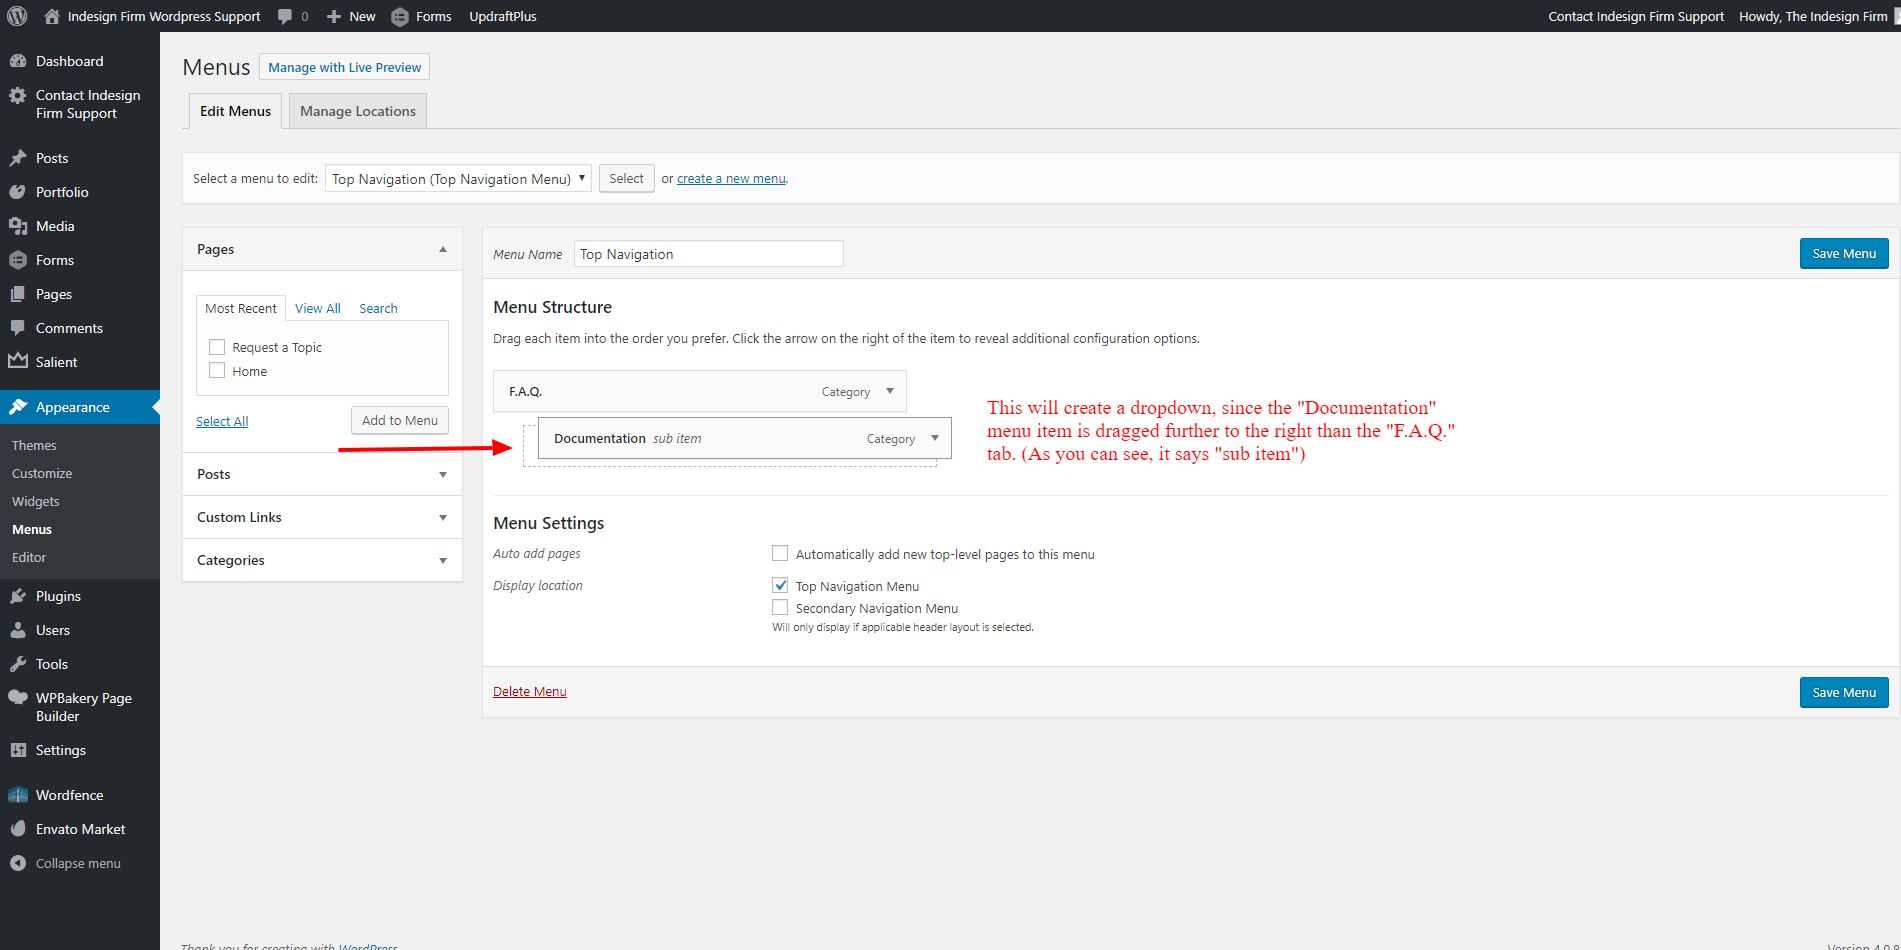Click the Menu Name text field
The image size is (1901, 950).
coord(708,254)
